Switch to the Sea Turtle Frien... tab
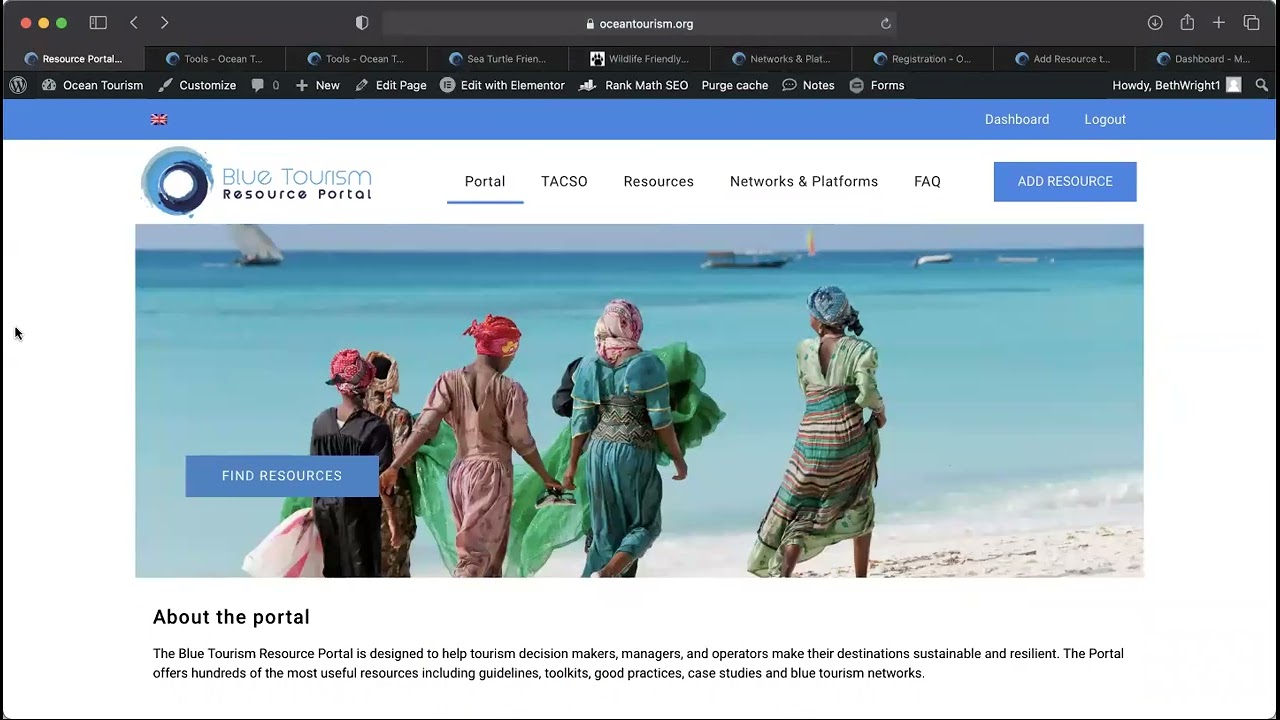This screenshot has height=720, width=1280. tap(498, 59)
